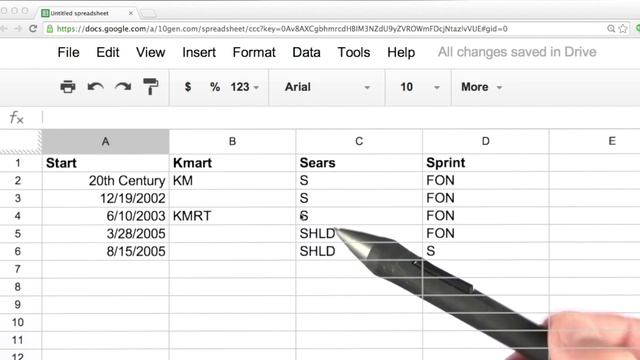Click the Start header cell
The width and height of the screenshot is (640, 360).
pyautogui.click(x=105, y=163)
